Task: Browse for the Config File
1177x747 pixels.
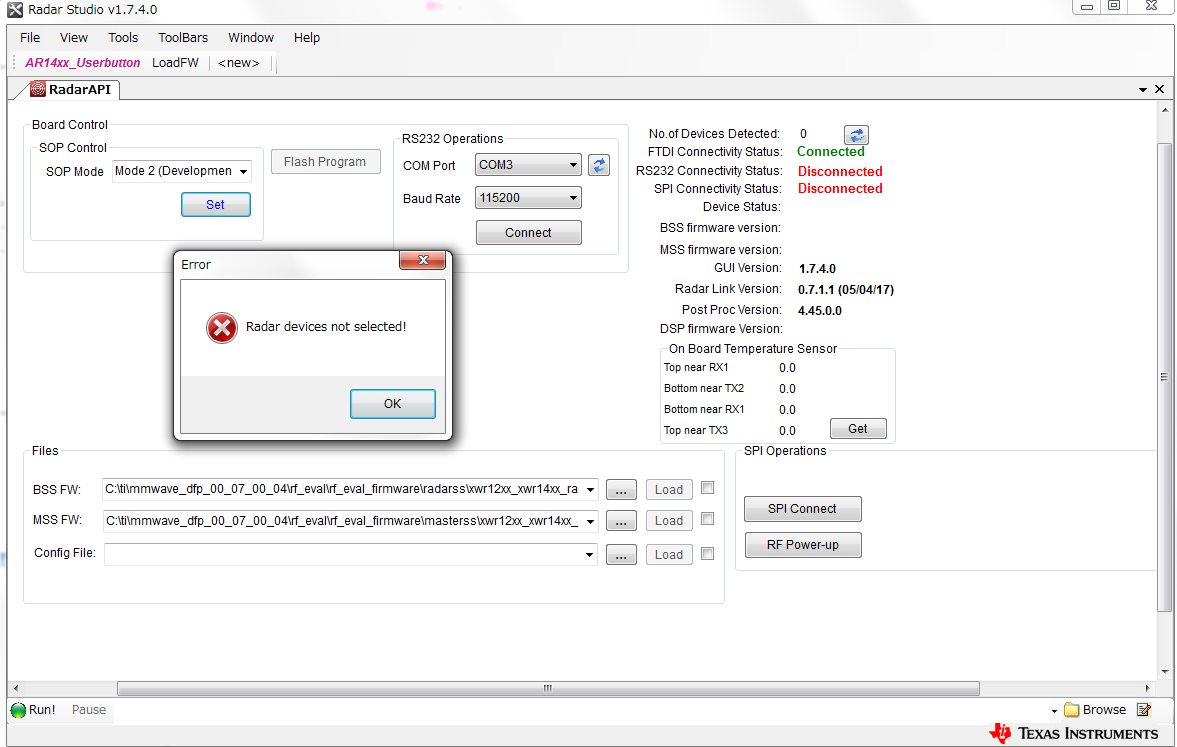Action: pyautogui.click(x=621, y=556)
